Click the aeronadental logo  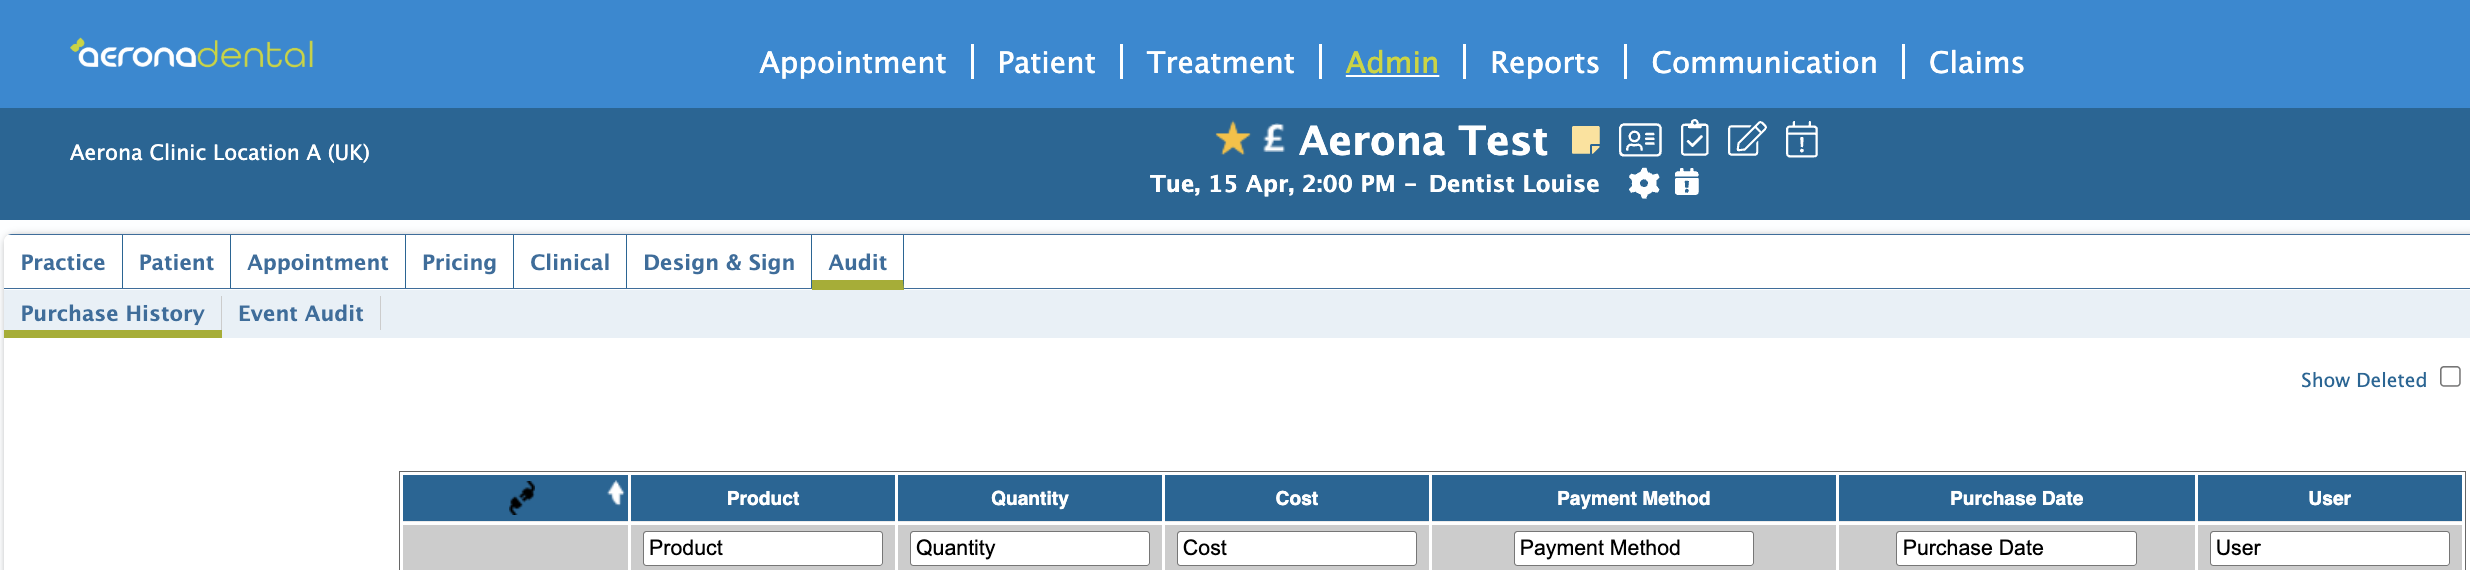click(193, 54)
